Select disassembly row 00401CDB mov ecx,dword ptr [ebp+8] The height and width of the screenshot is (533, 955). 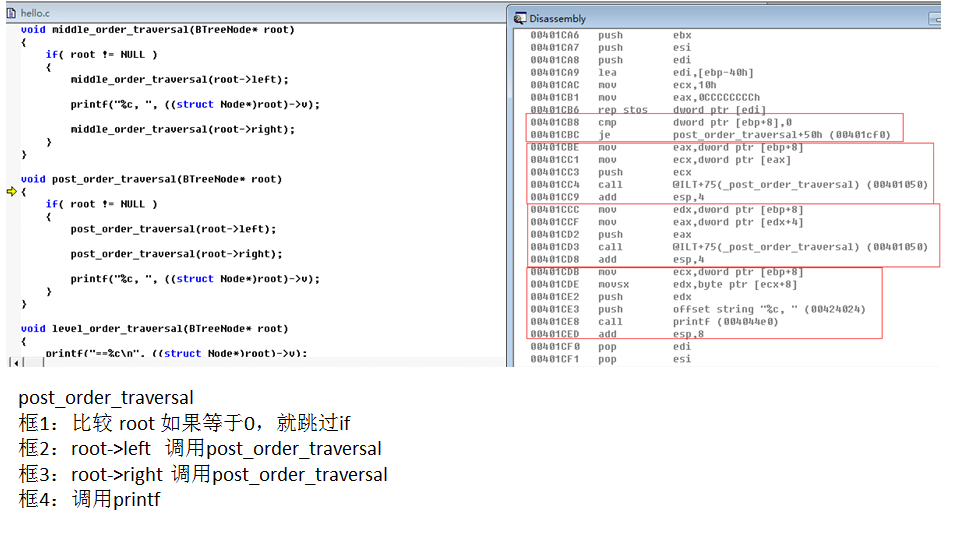pos(667,272)
